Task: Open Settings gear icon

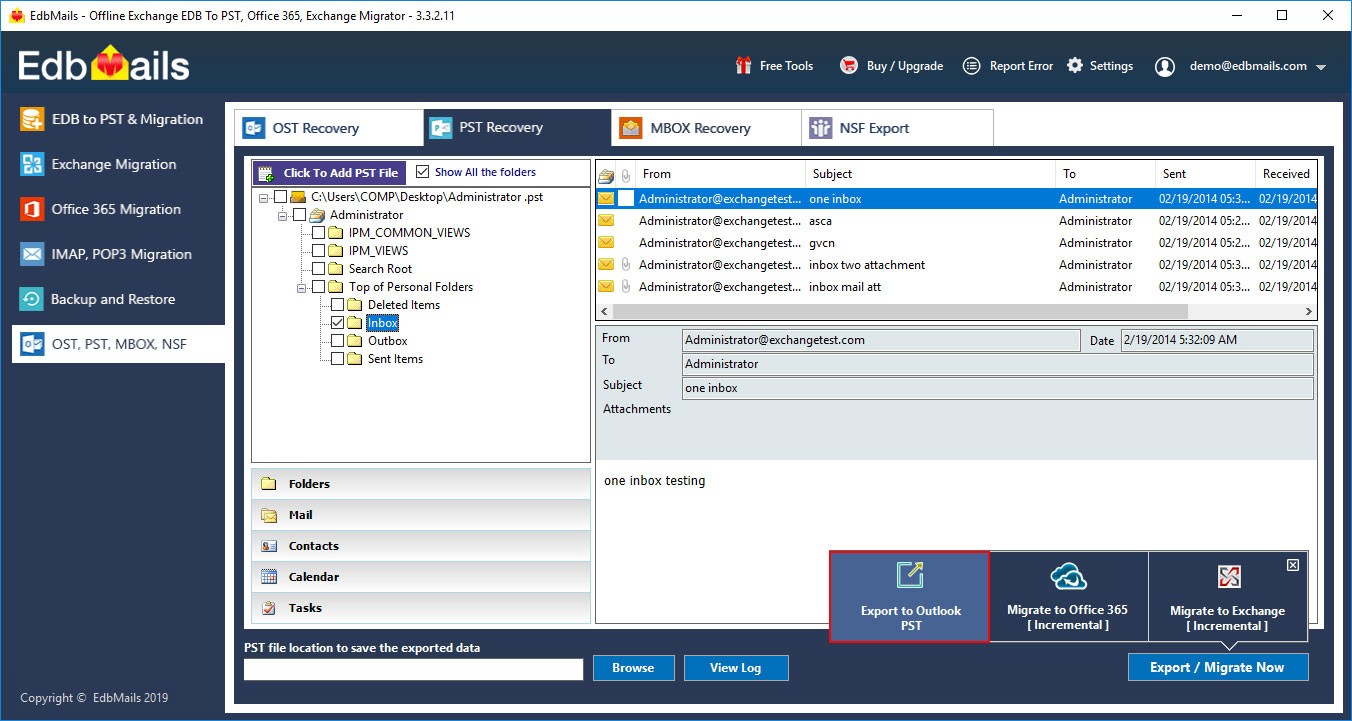Action: (x=1075, y=66)
